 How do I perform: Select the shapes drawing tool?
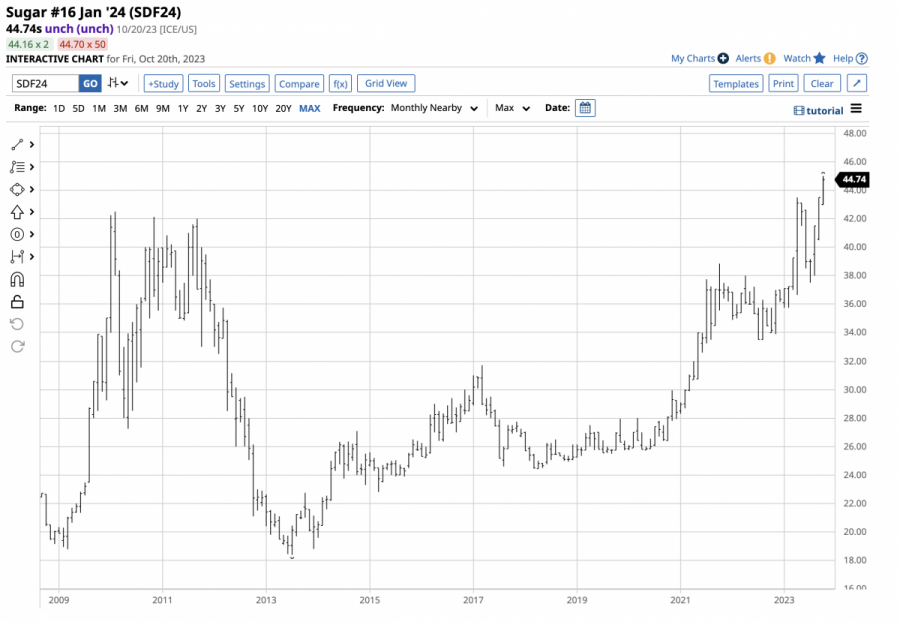tap(17, 189)
